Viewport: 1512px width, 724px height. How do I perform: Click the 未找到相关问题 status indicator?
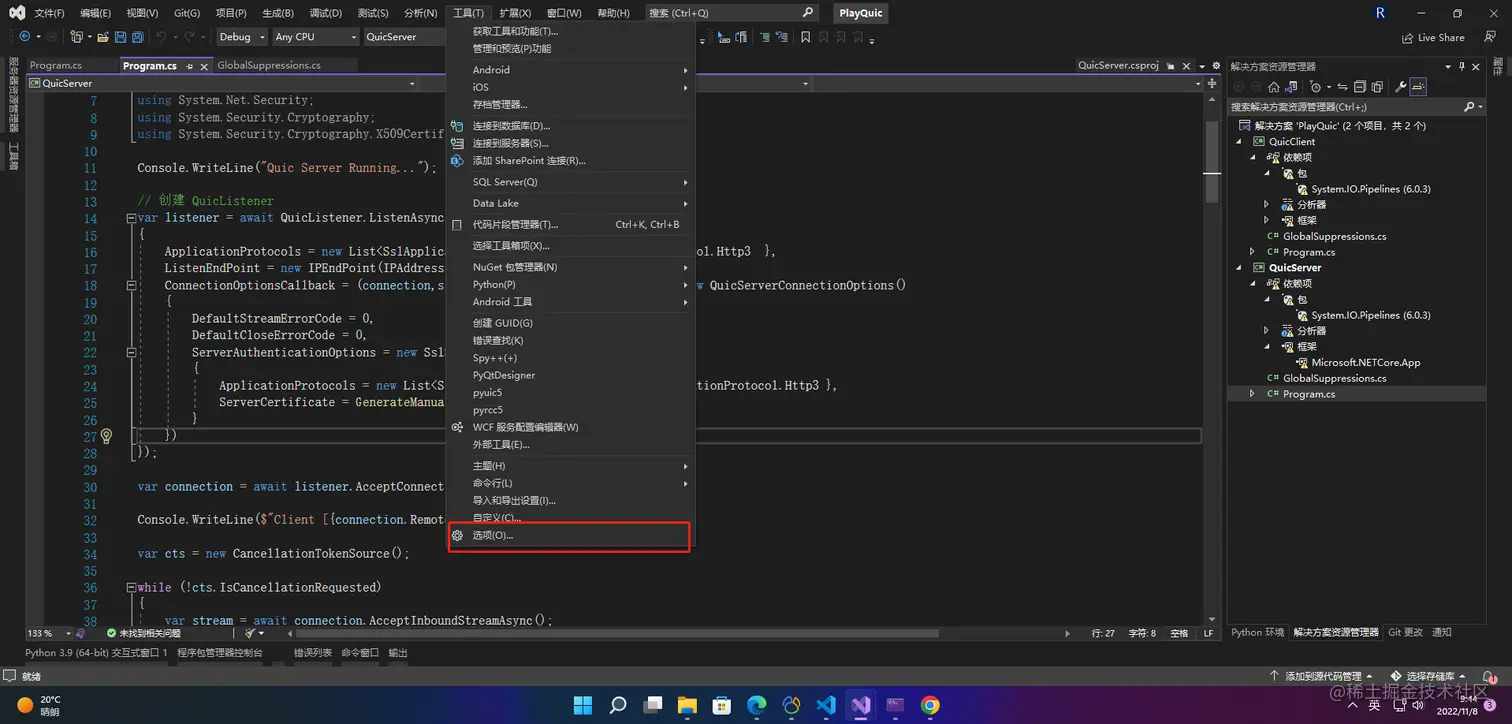pyautogui.click(x=143, y=633)
